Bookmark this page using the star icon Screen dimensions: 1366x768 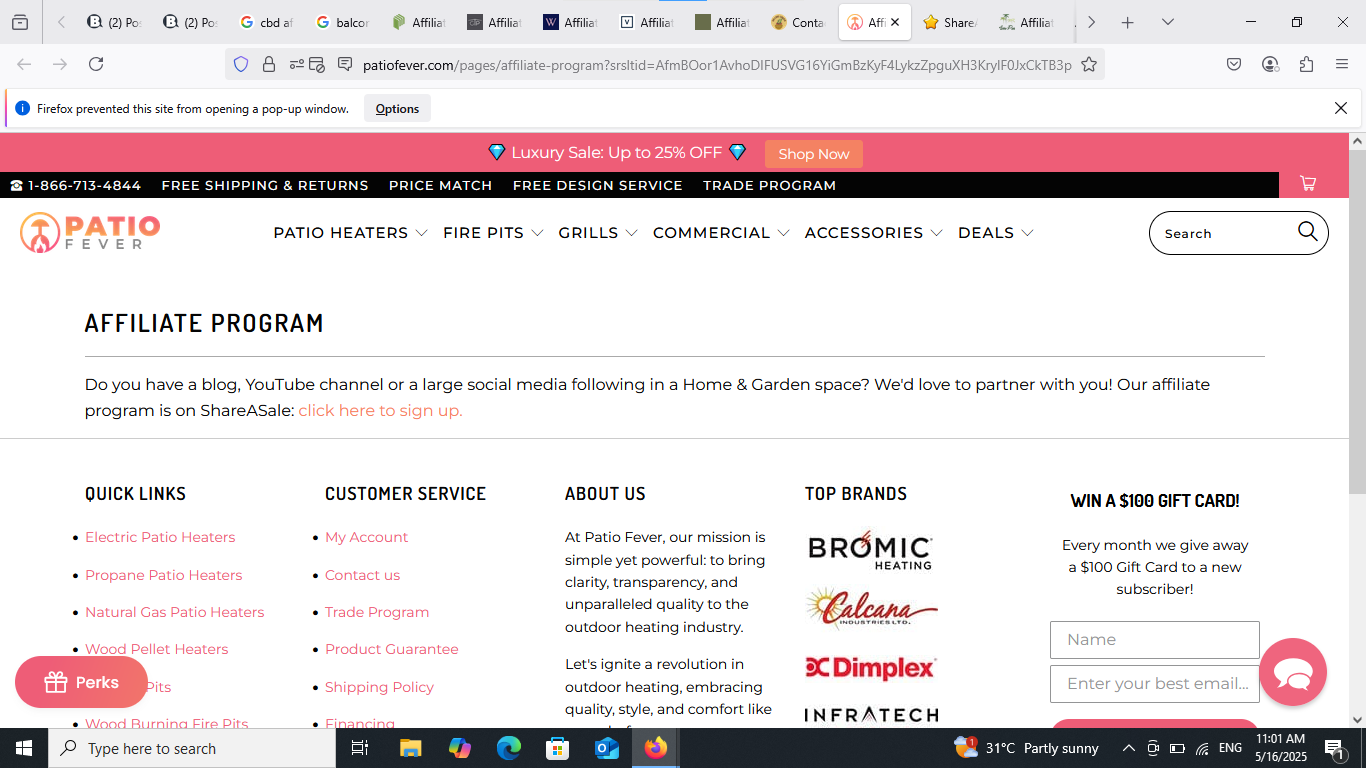1089,65
